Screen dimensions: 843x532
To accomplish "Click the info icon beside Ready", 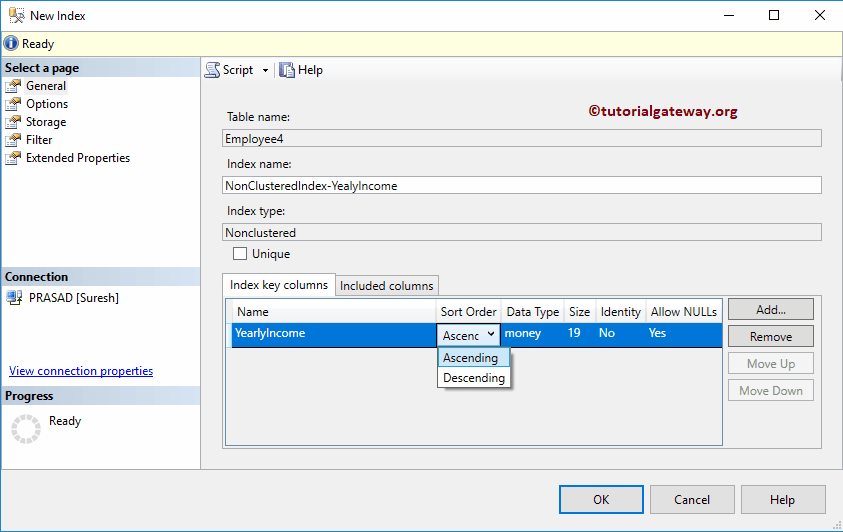I will point(11,44).
